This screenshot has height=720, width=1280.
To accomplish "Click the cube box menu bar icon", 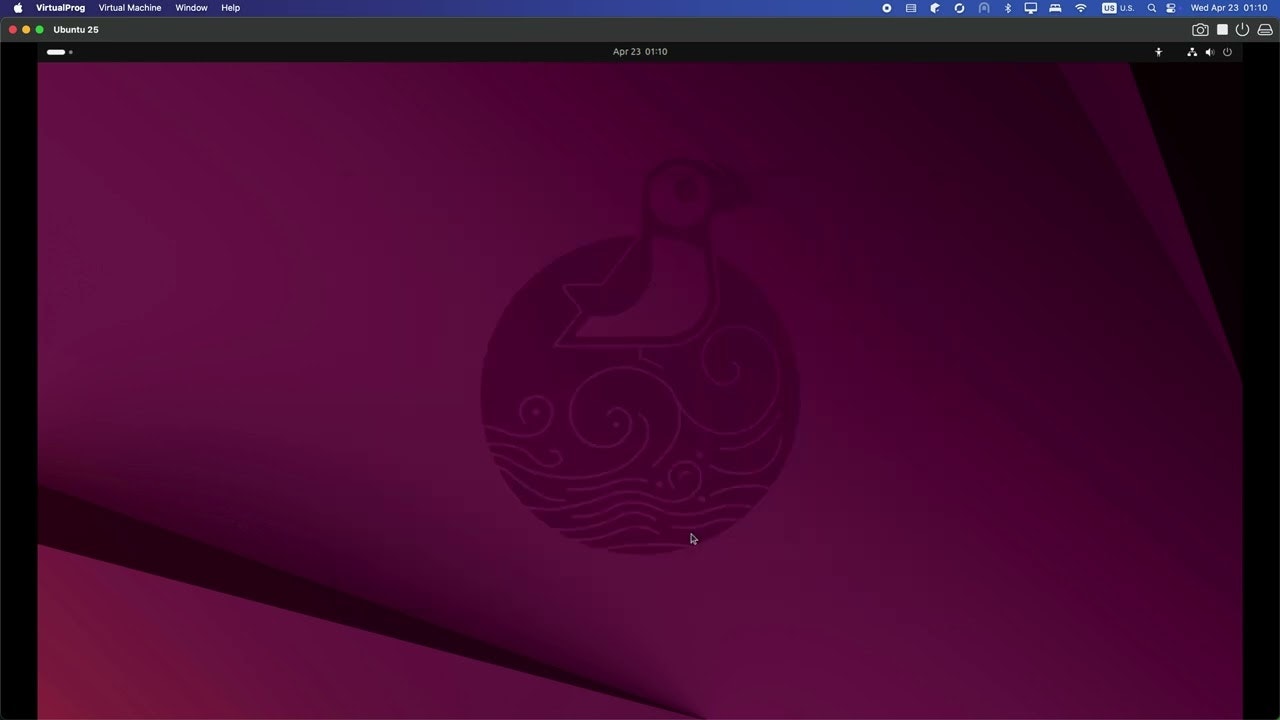I will coord(935,8).
